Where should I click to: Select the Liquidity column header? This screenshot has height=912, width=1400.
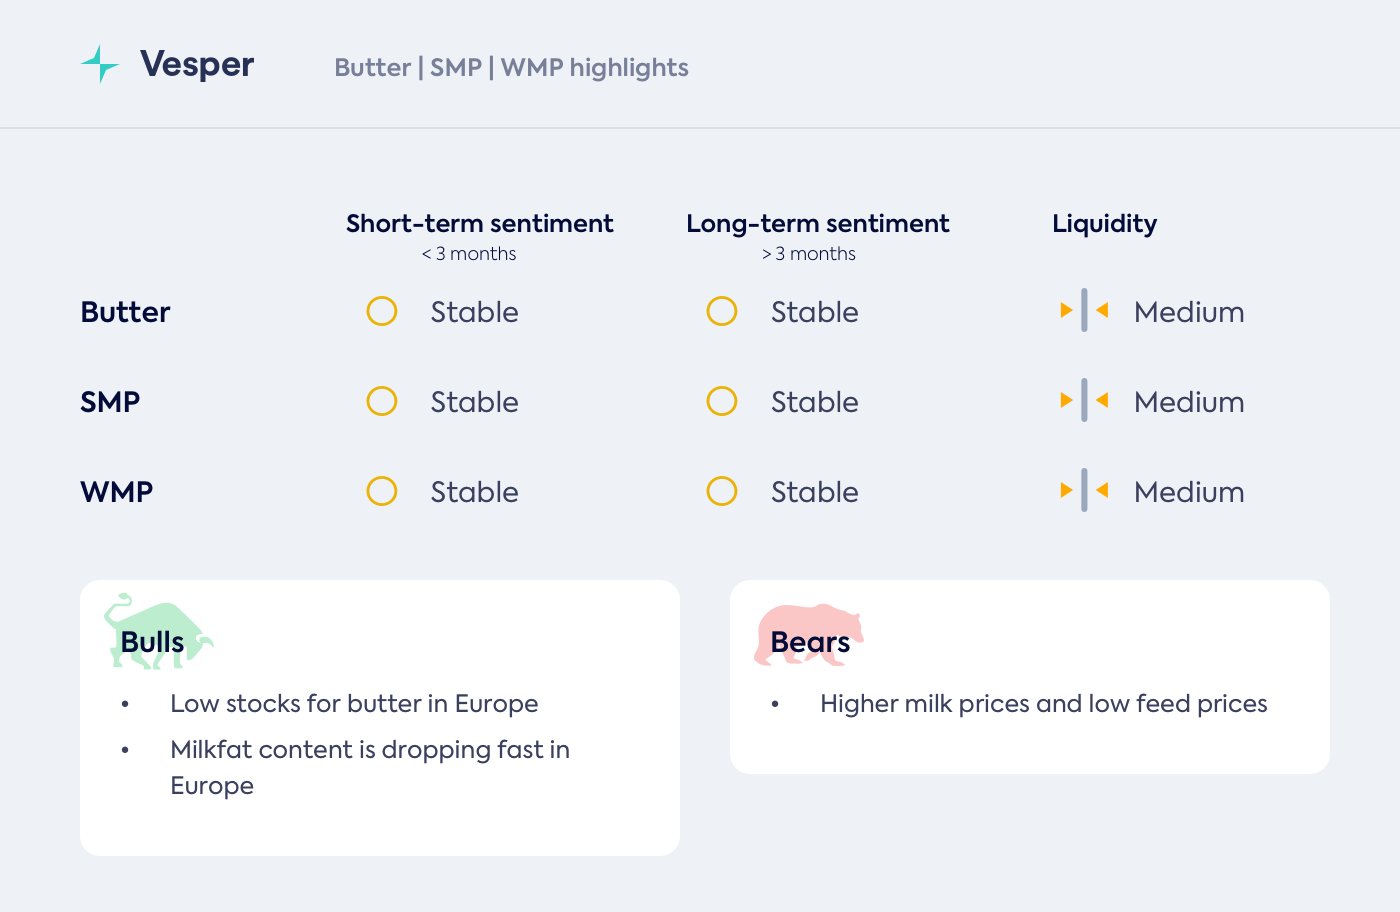point(1104,224)
